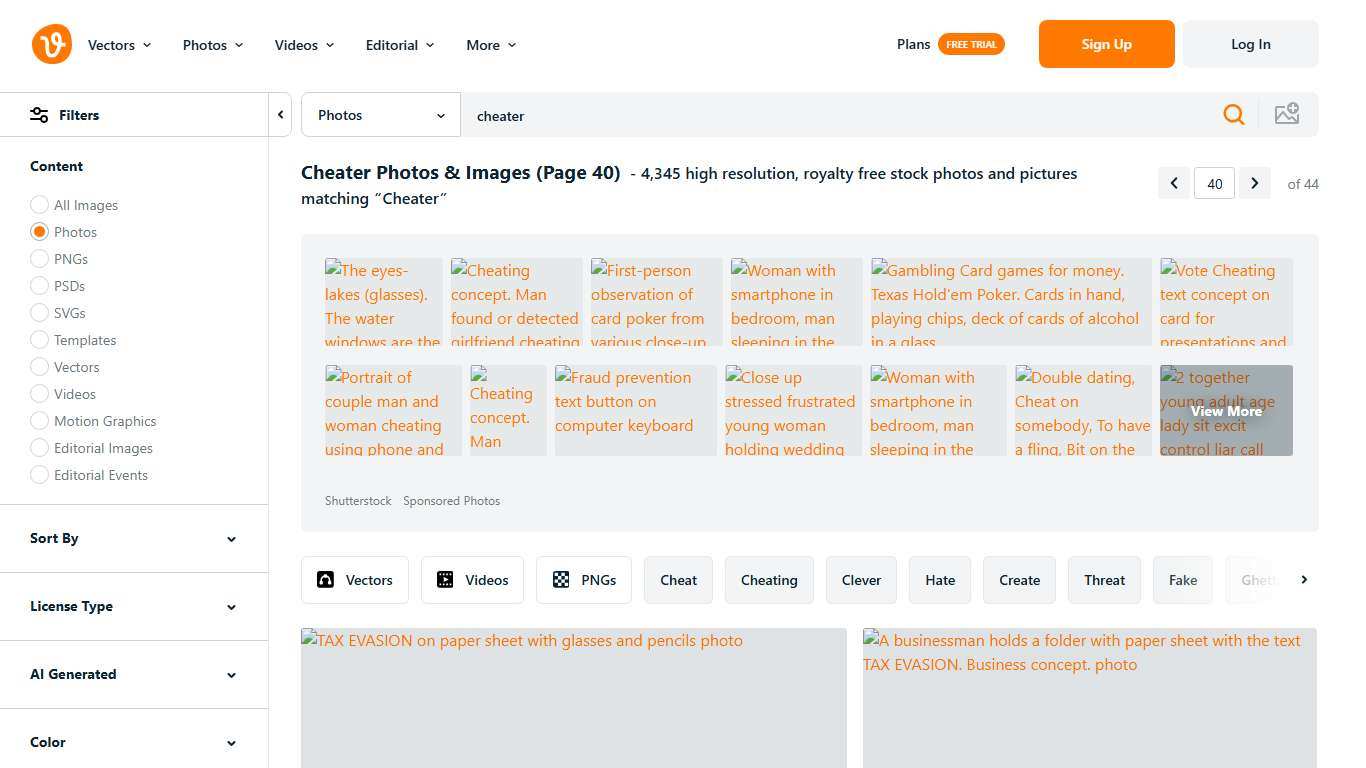Open reverse image search with the image icon

coord(1287,114)
